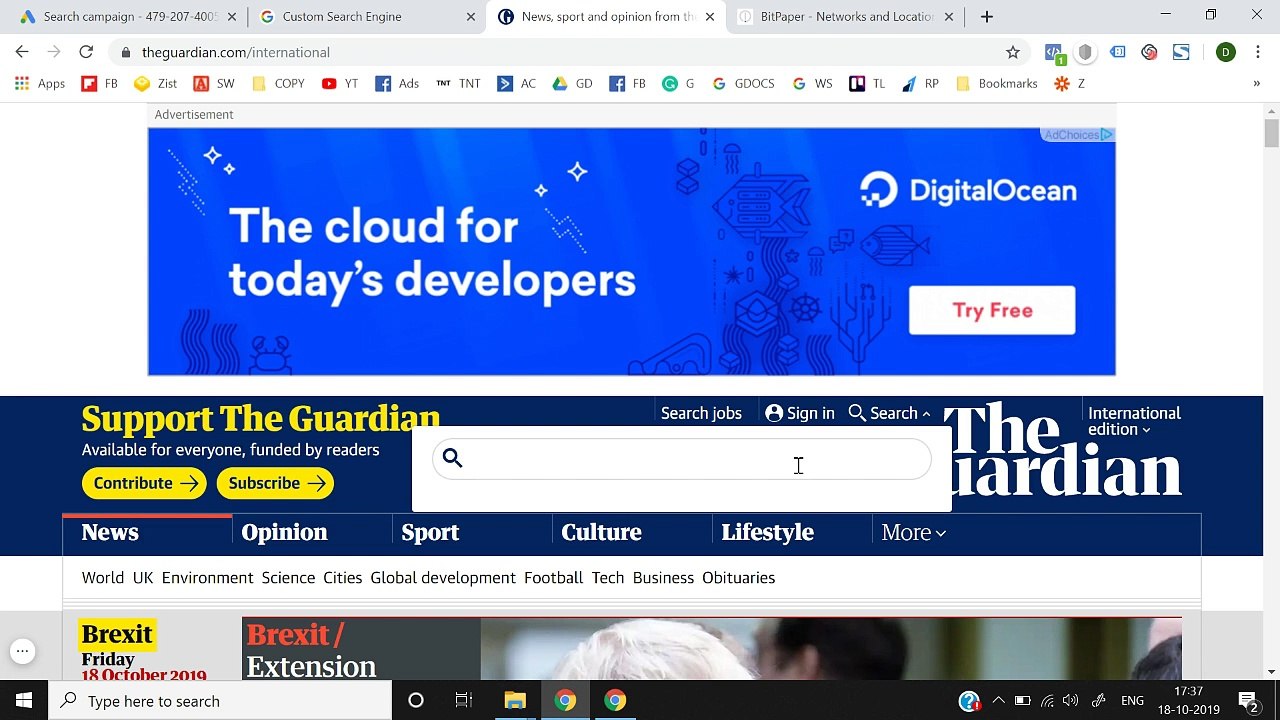Open the News section tab

pos(110,533)
